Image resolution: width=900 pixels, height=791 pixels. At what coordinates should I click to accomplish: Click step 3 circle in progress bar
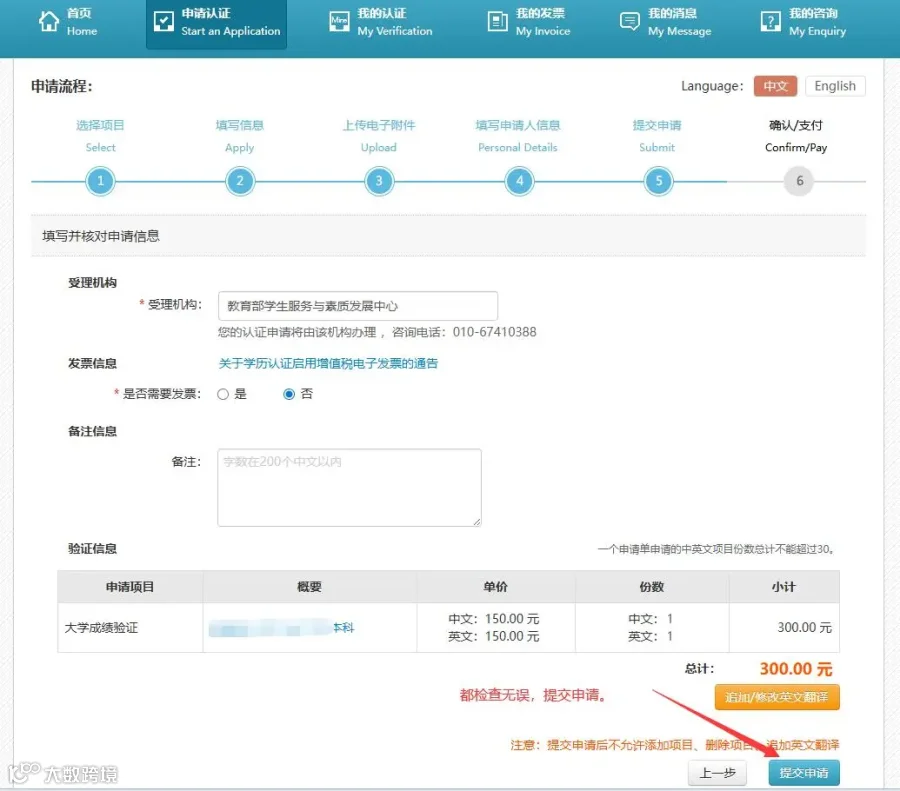click(379, 181)
